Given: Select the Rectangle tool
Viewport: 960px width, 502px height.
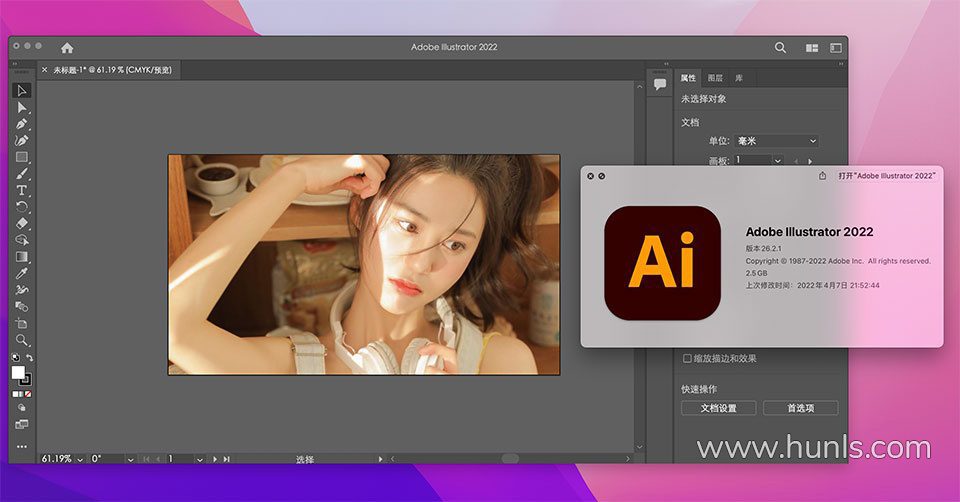Looking at the screenshot, I should coord(22,157).
